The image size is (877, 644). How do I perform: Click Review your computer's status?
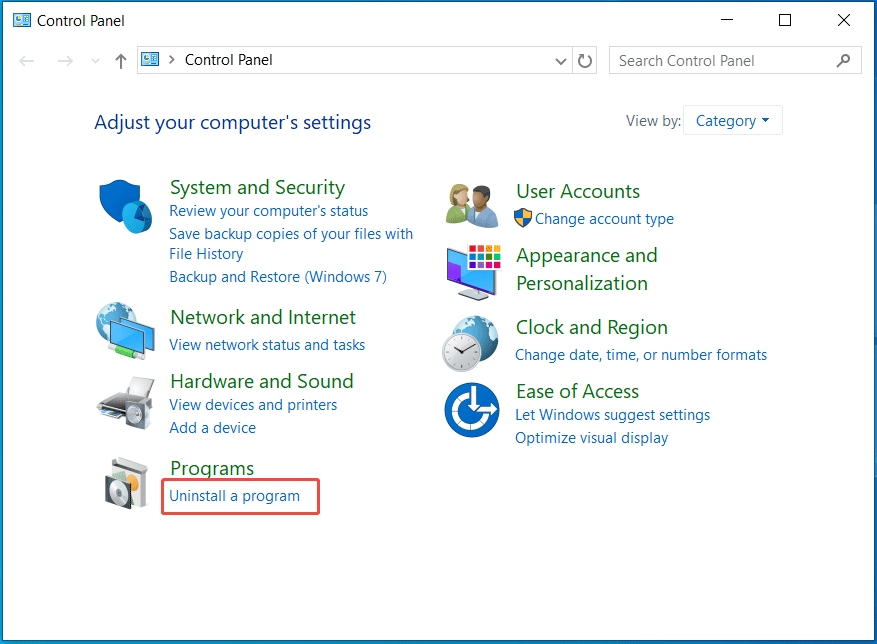[x=268, y=211]
